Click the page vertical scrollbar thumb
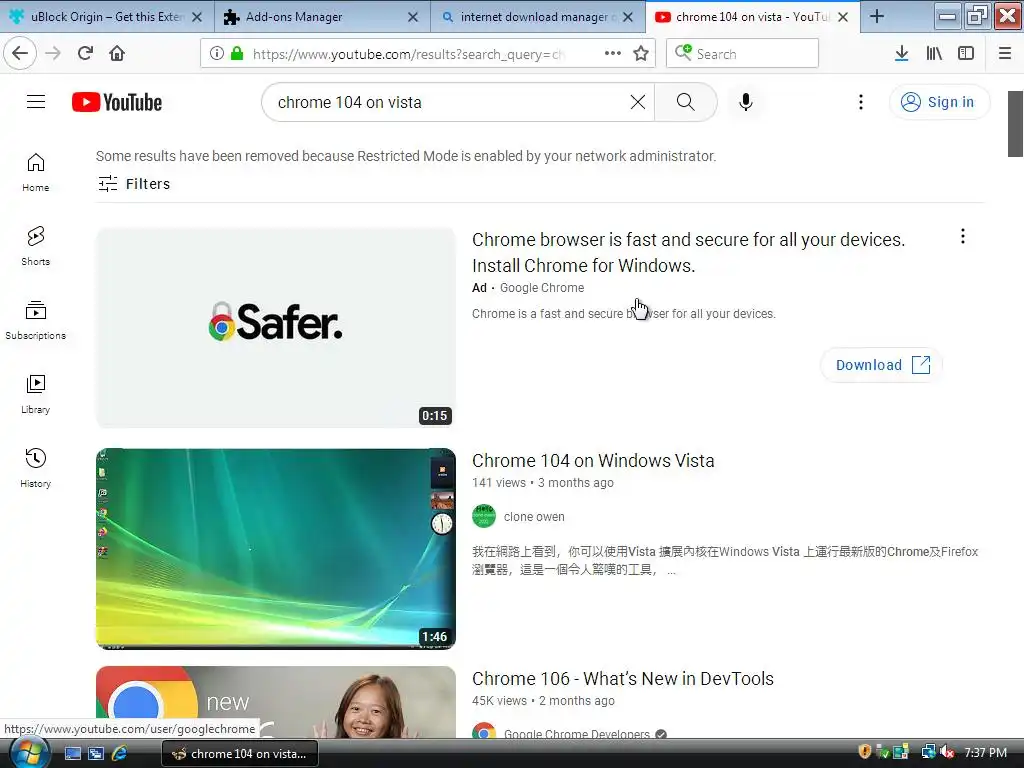The width and height of the screenshot is (1024, 768). [x=1015, y=124]
